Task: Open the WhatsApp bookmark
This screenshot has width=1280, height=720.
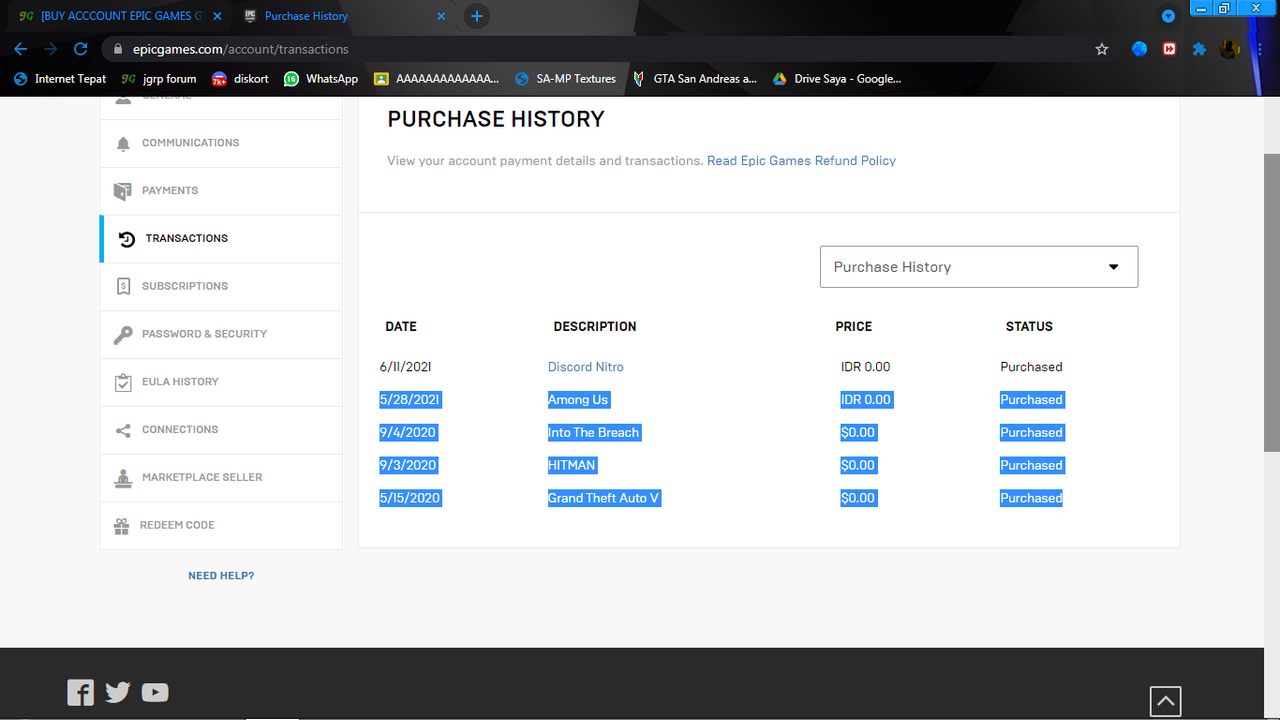Action: click(321, 79)
